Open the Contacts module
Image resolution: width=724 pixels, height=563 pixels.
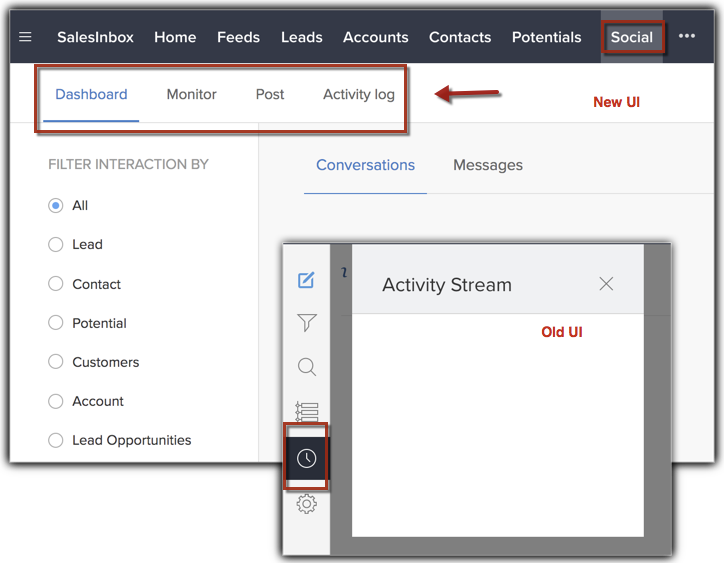[x=460, y=37]
